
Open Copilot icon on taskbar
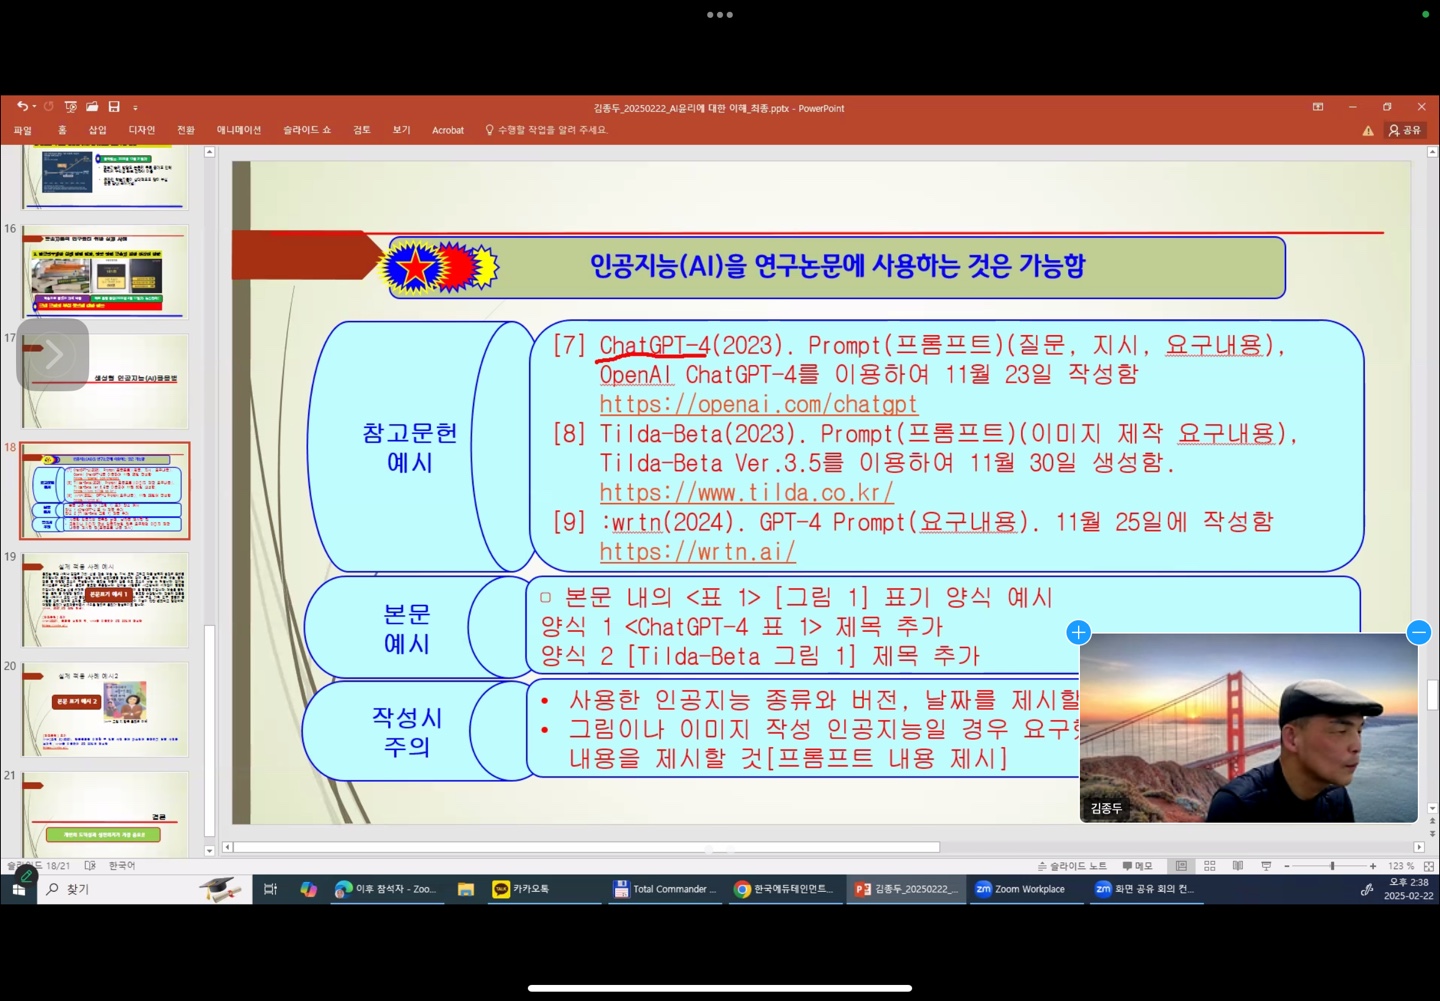point(308,889)
